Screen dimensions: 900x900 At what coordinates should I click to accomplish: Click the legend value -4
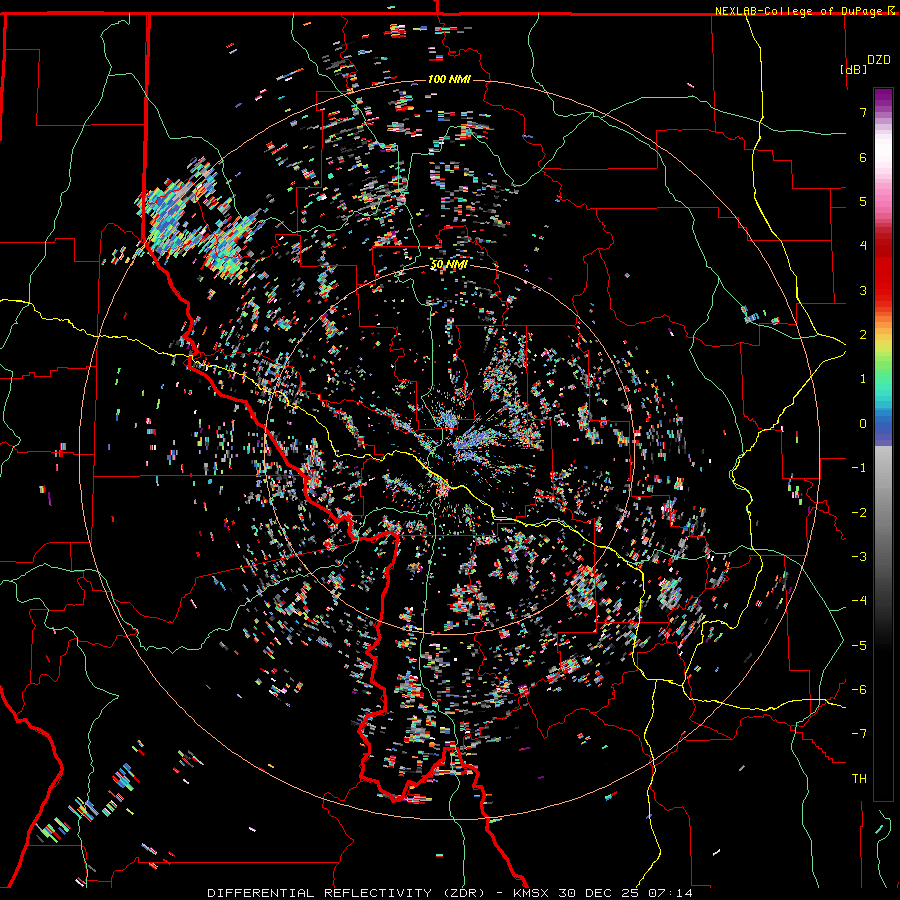[859, 600]
